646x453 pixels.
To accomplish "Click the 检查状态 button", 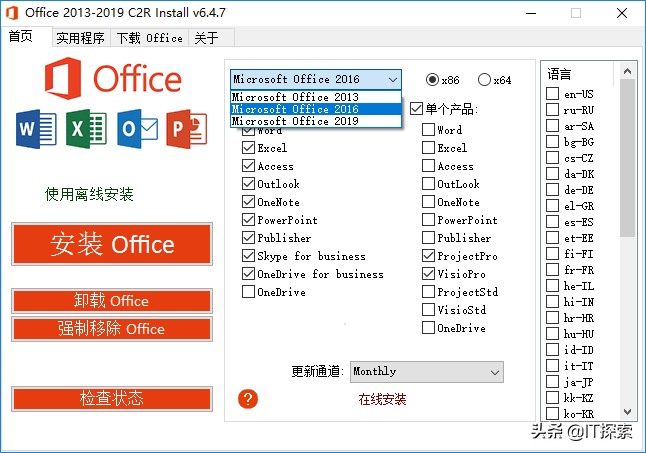I will click(x=112, y=398).
